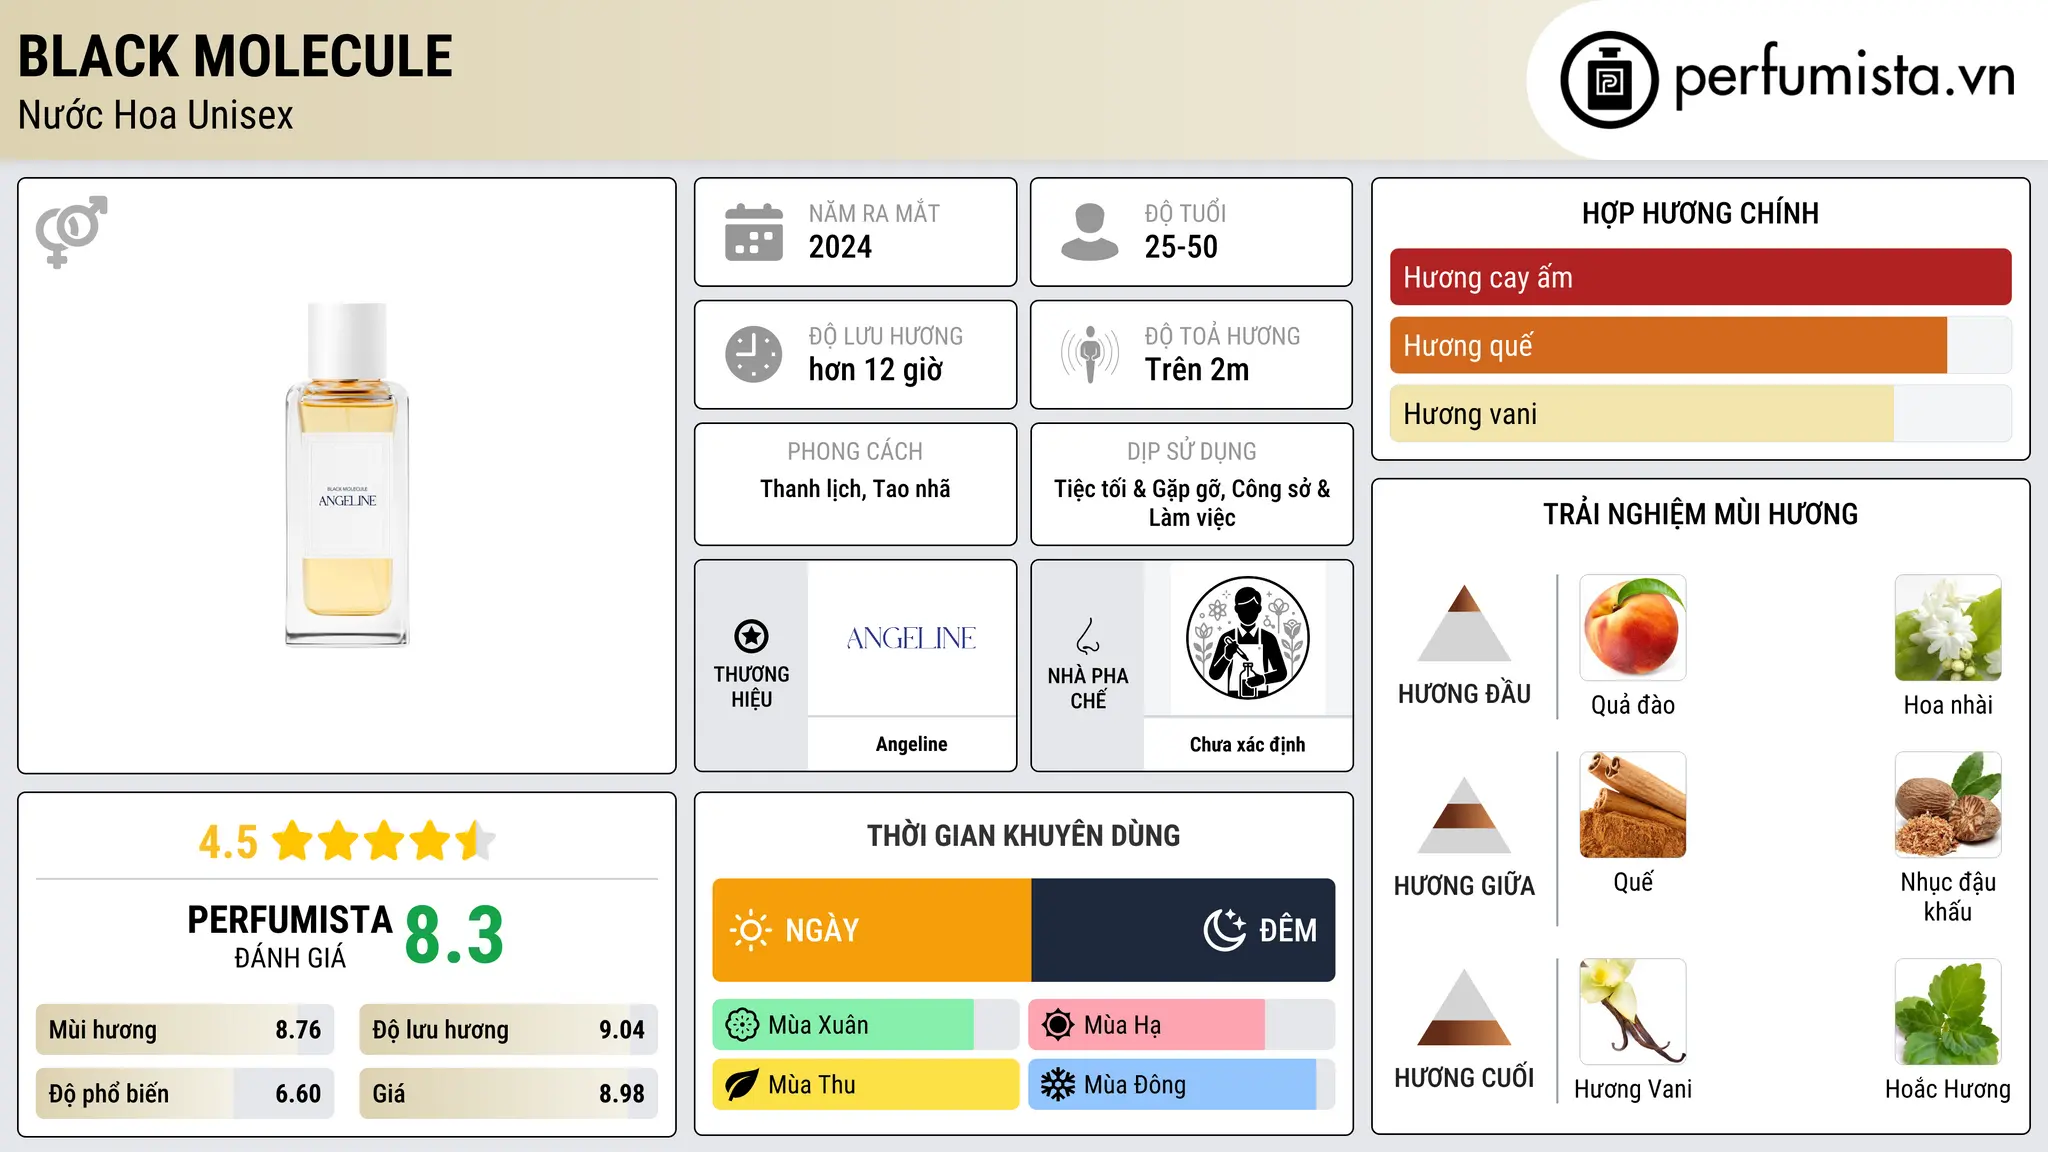This screenshot has height=1152, width=2048.
Task: Open the Hương Vani vanilla note image
Action: coord(1633,1012)
